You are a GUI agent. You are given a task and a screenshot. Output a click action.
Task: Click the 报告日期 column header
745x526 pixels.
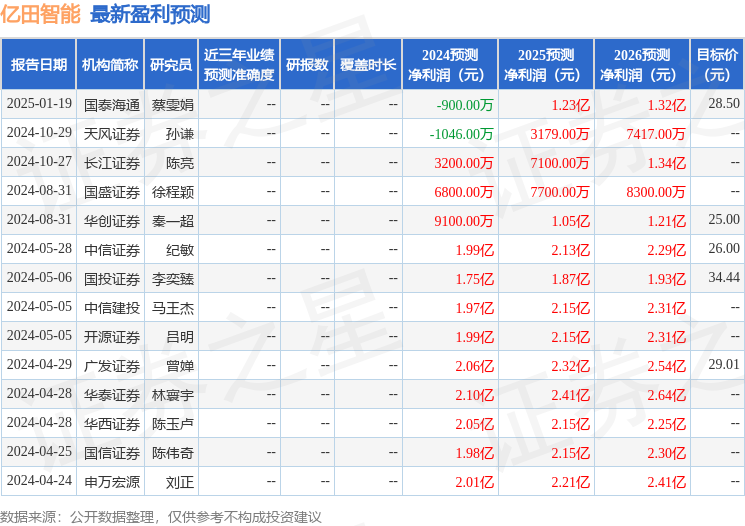coord(38,65)
